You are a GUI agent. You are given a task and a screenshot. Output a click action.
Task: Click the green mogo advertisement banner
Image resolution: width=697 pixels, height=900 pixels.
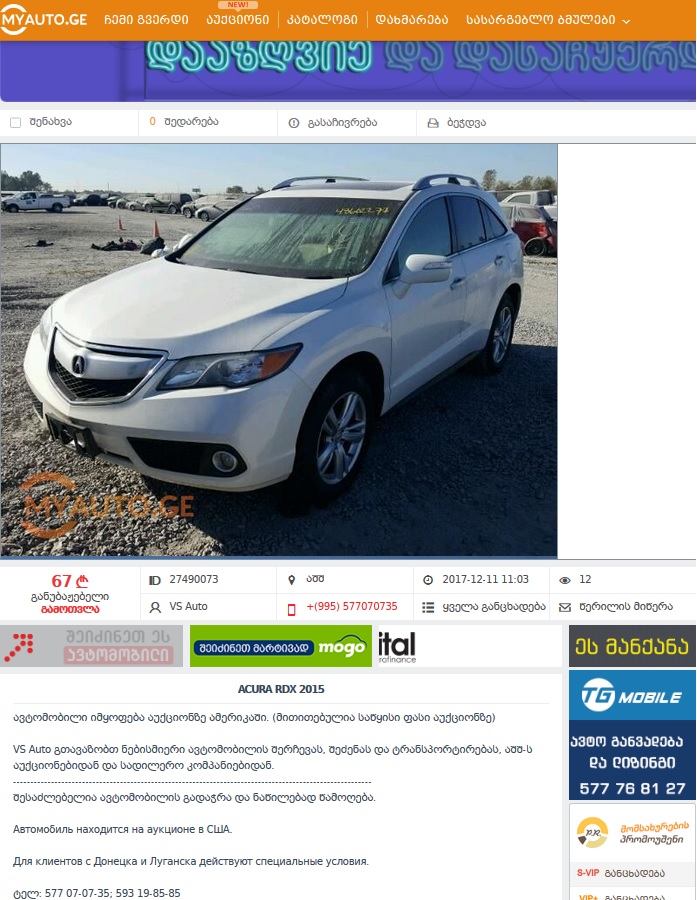click(281, 646)
